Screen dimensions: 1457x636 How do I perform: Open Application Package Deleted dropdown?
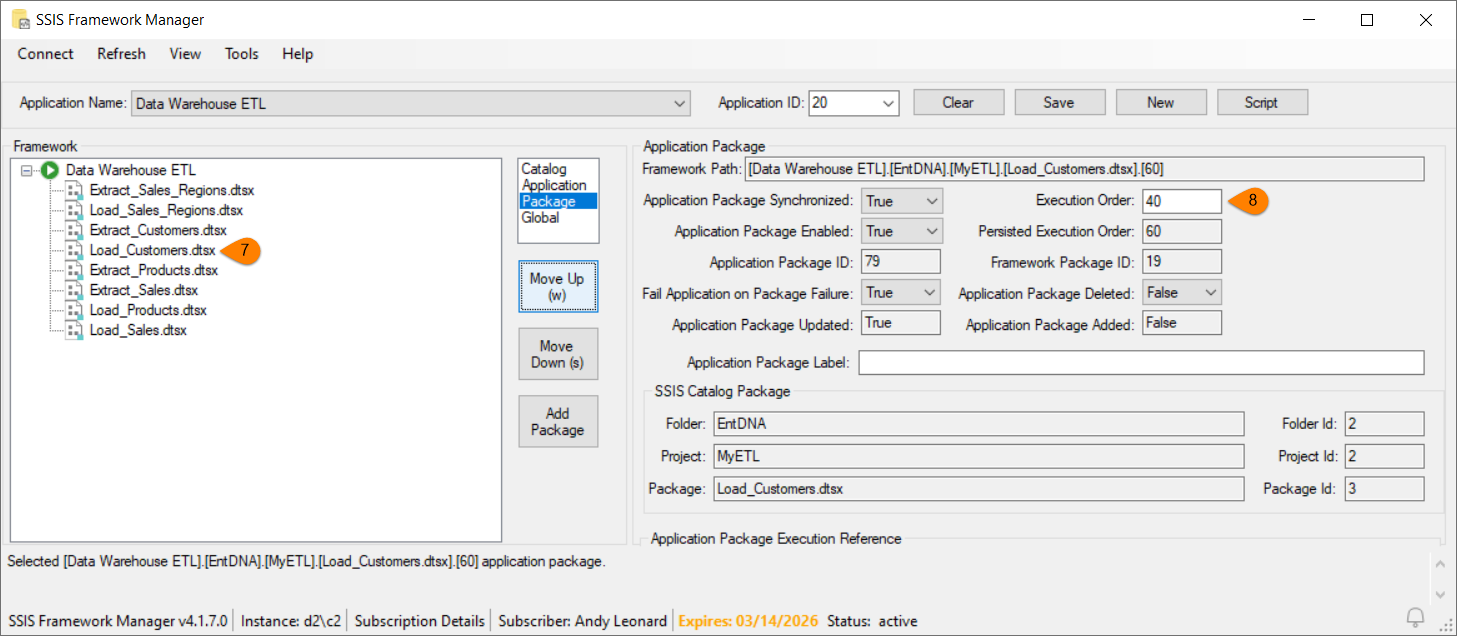(x=1211, y=293)
